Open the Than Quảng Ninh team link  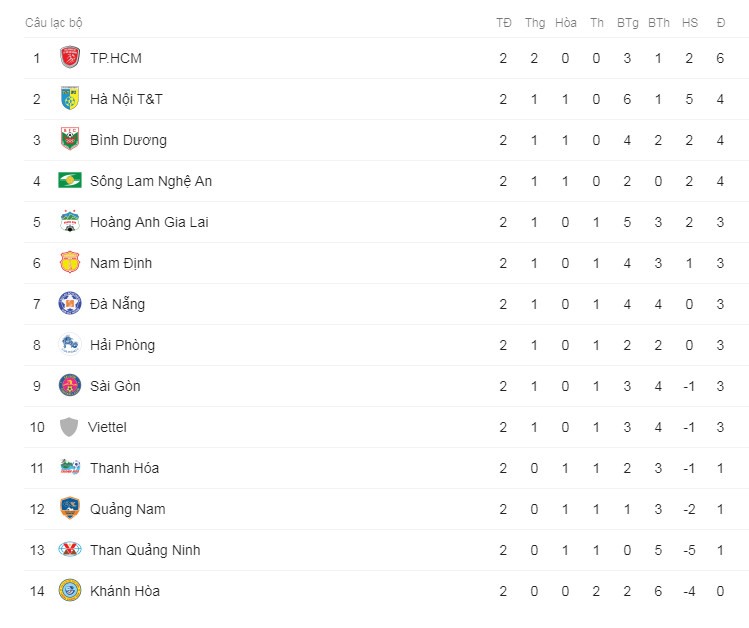(145, 550)
